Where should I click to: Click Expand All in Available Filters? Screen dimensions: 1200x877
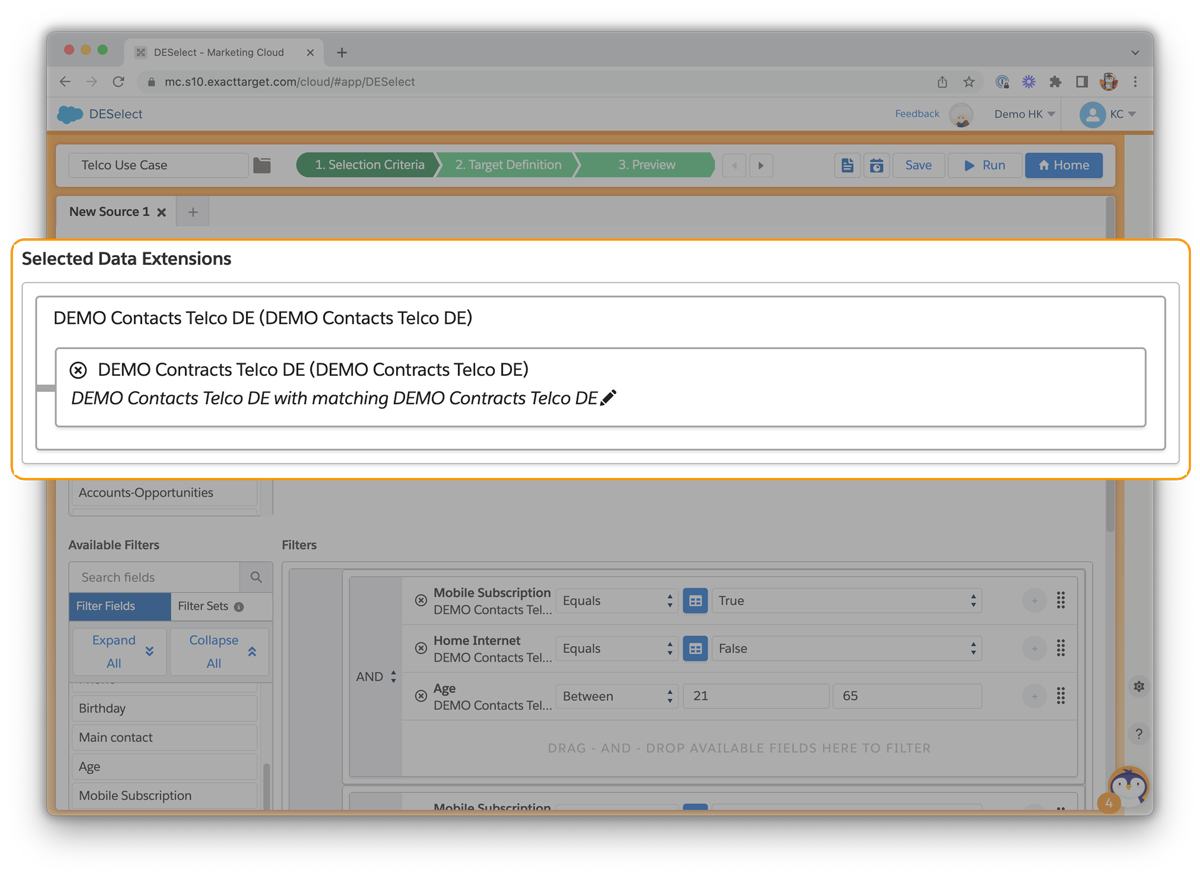coord(119,651)
